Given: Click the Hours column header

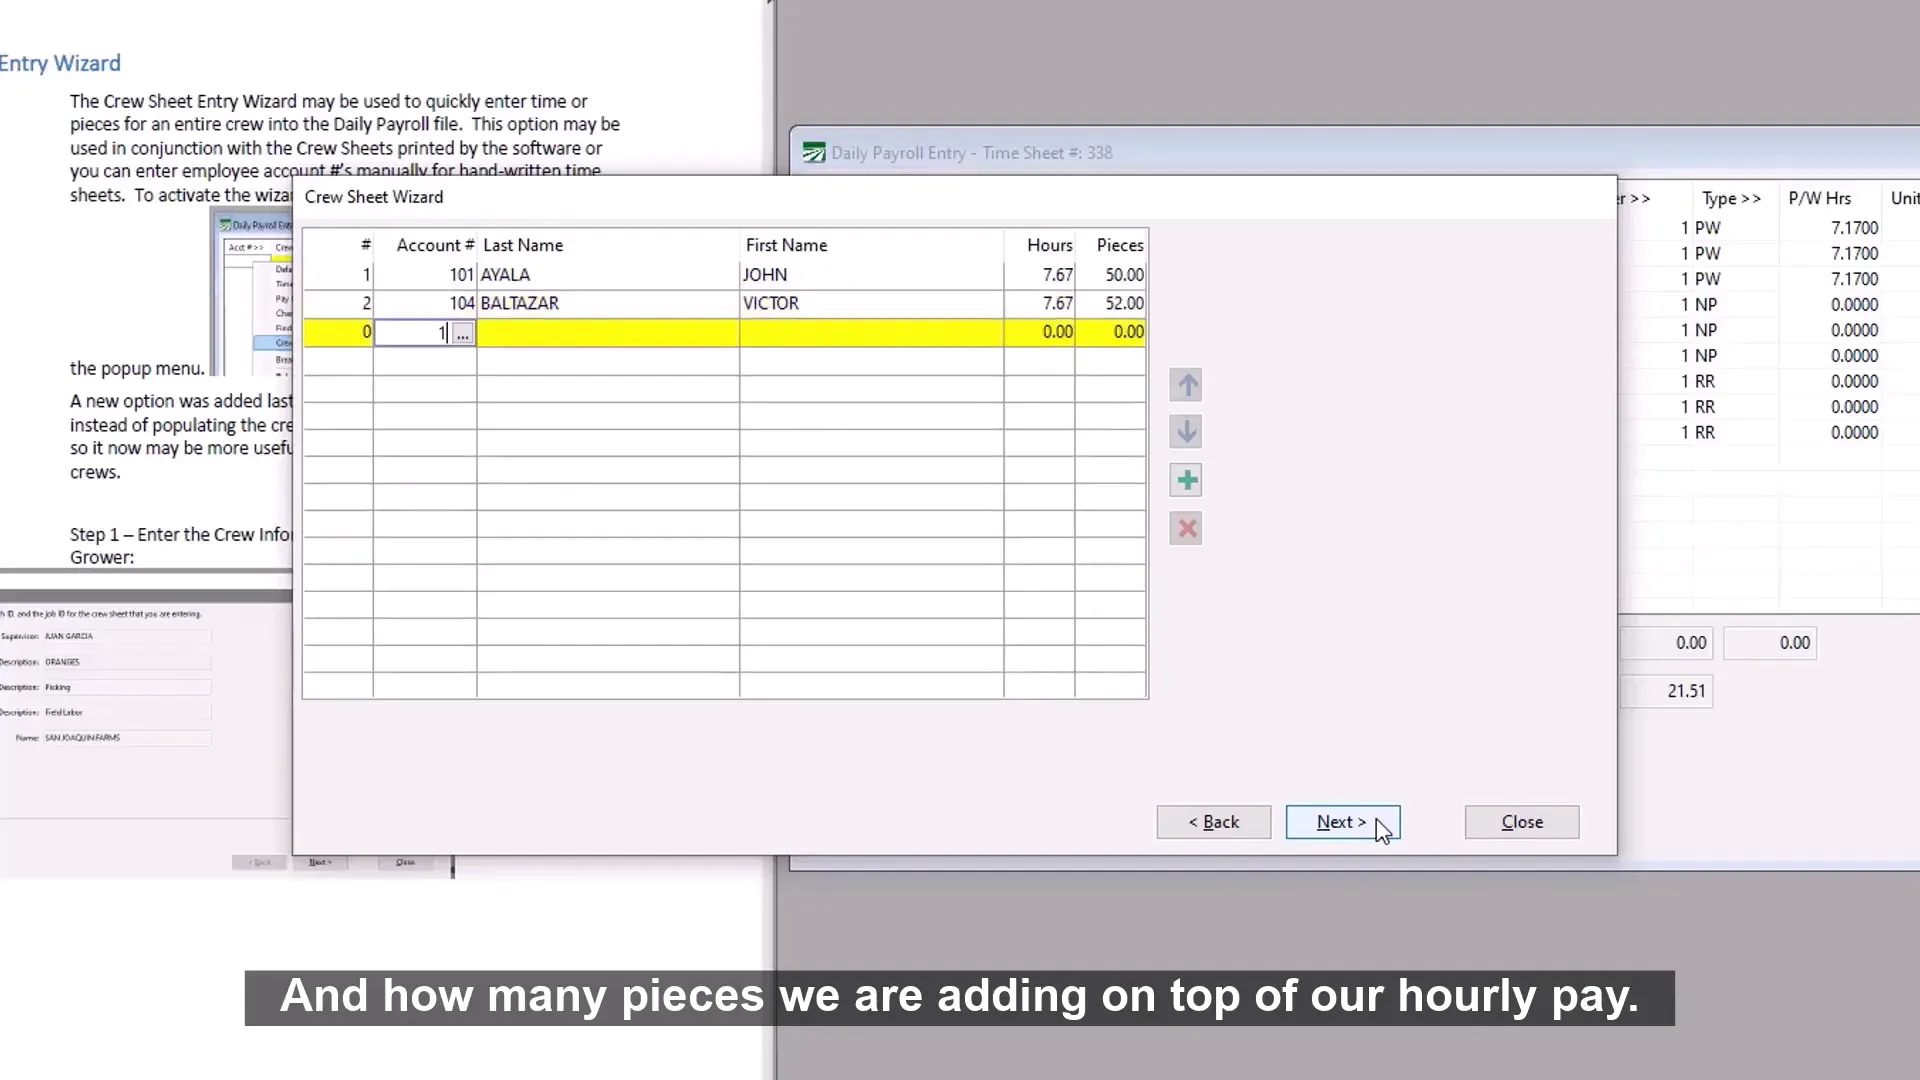Looking at the screenshot, I should point(1048,245).
